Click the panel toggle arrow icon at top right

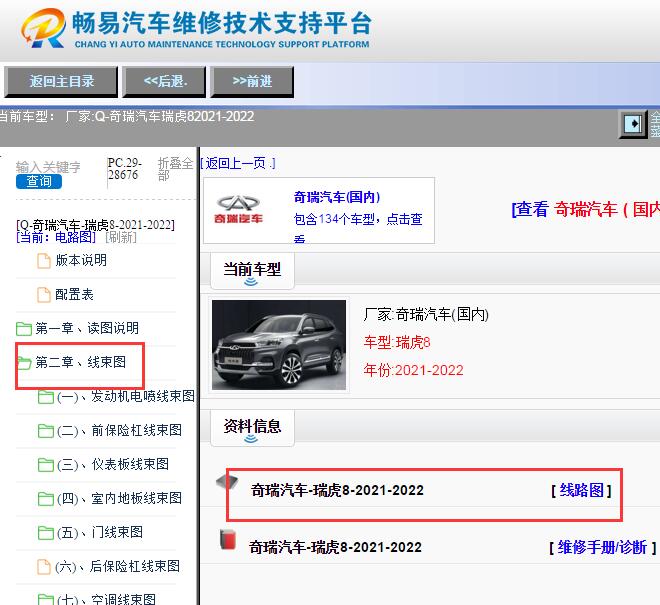point(633,124)
